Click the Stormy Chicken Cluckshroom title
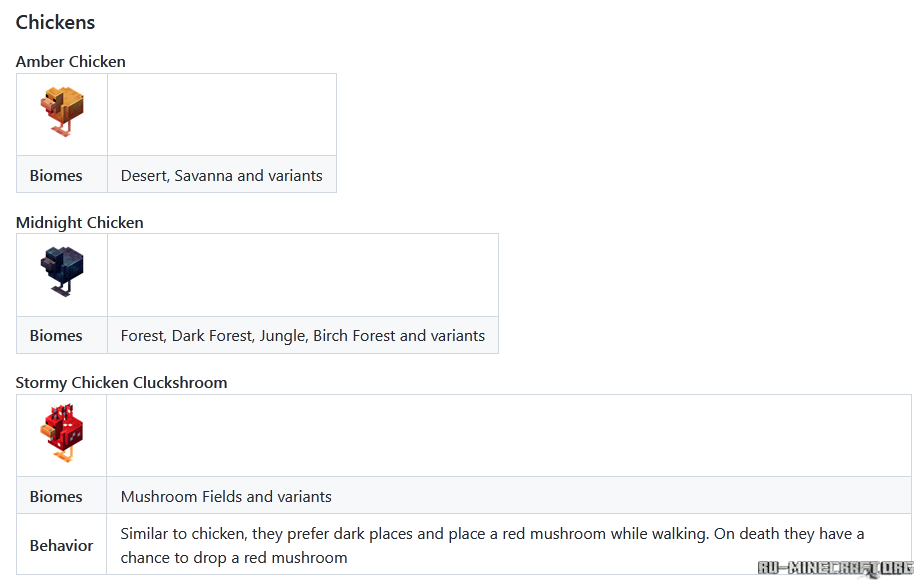Screen dimensions: 921x587 (x=121, y=383)
